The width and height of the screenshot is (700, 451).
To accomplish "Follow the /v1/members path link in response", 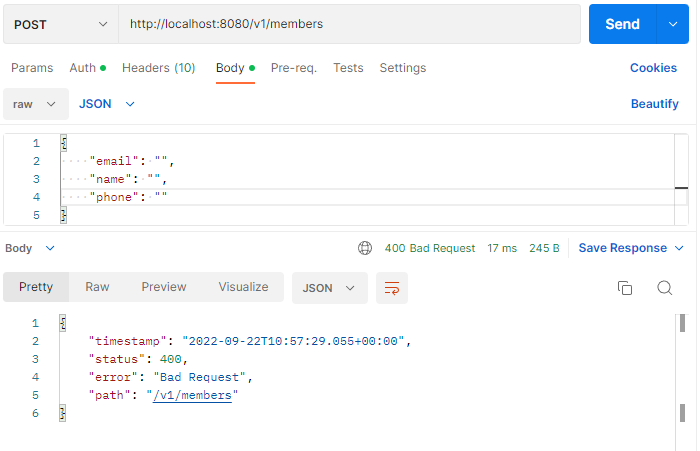I will click(x=192, y=395).
